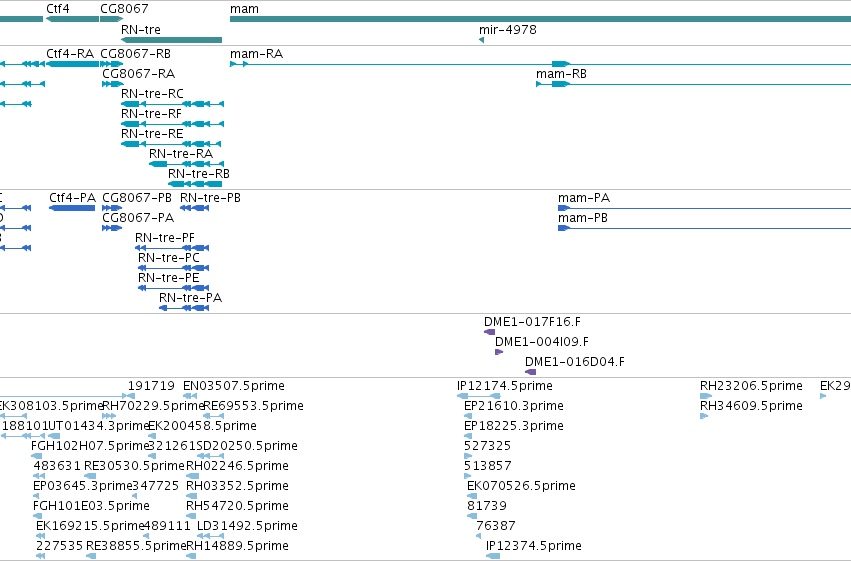This screenshot has width=851, height=561.
Task: Select the RN-tre-RE transcript label
Action: [x=152, y=134]
